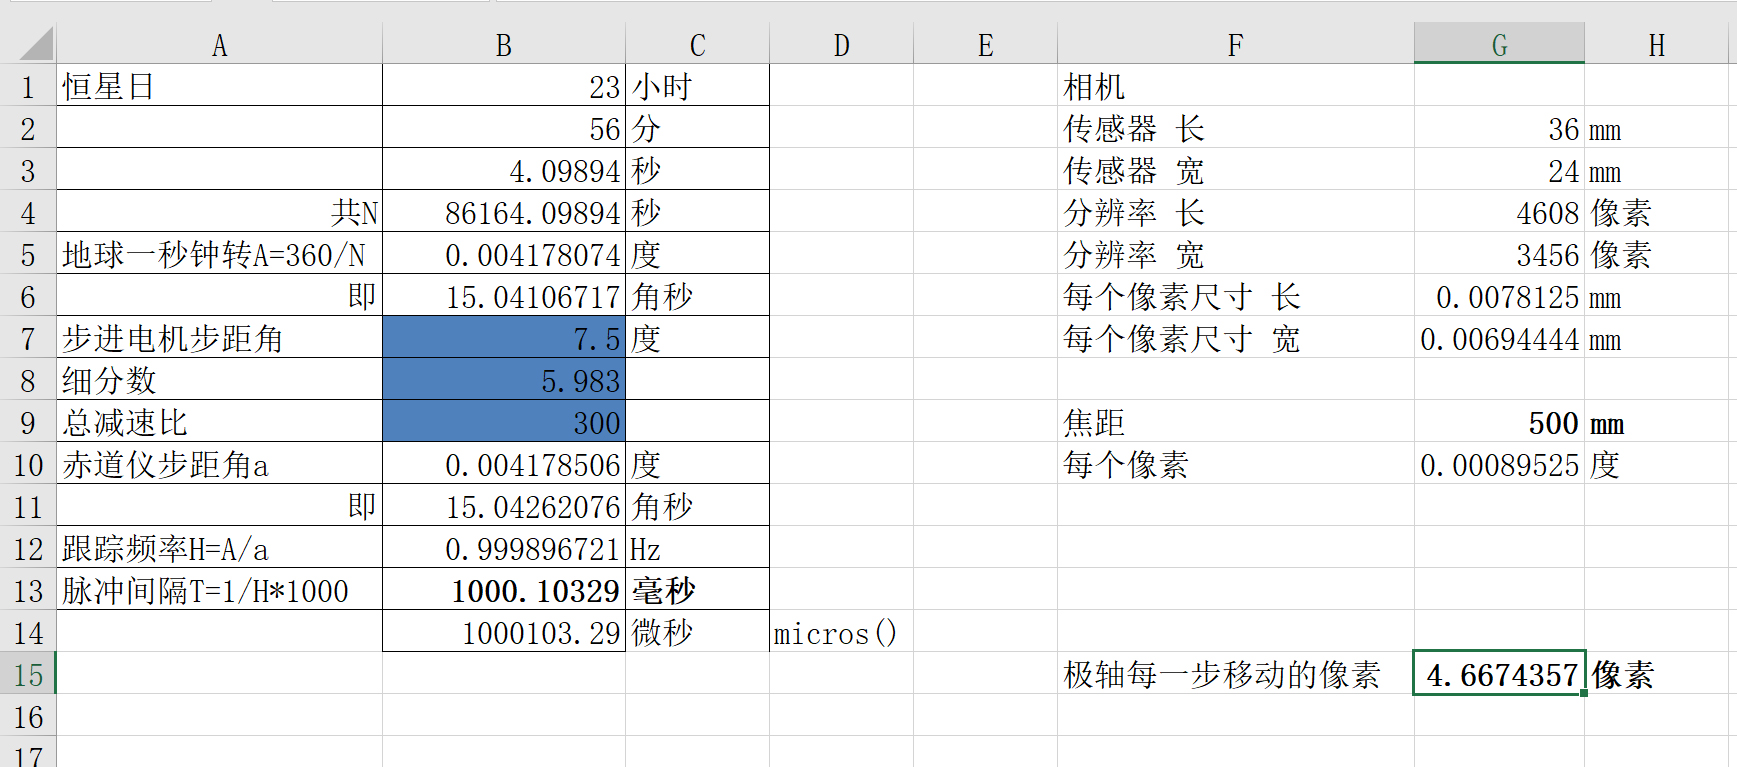Click the bold 毫秒 cell

[x=698, y=590]
